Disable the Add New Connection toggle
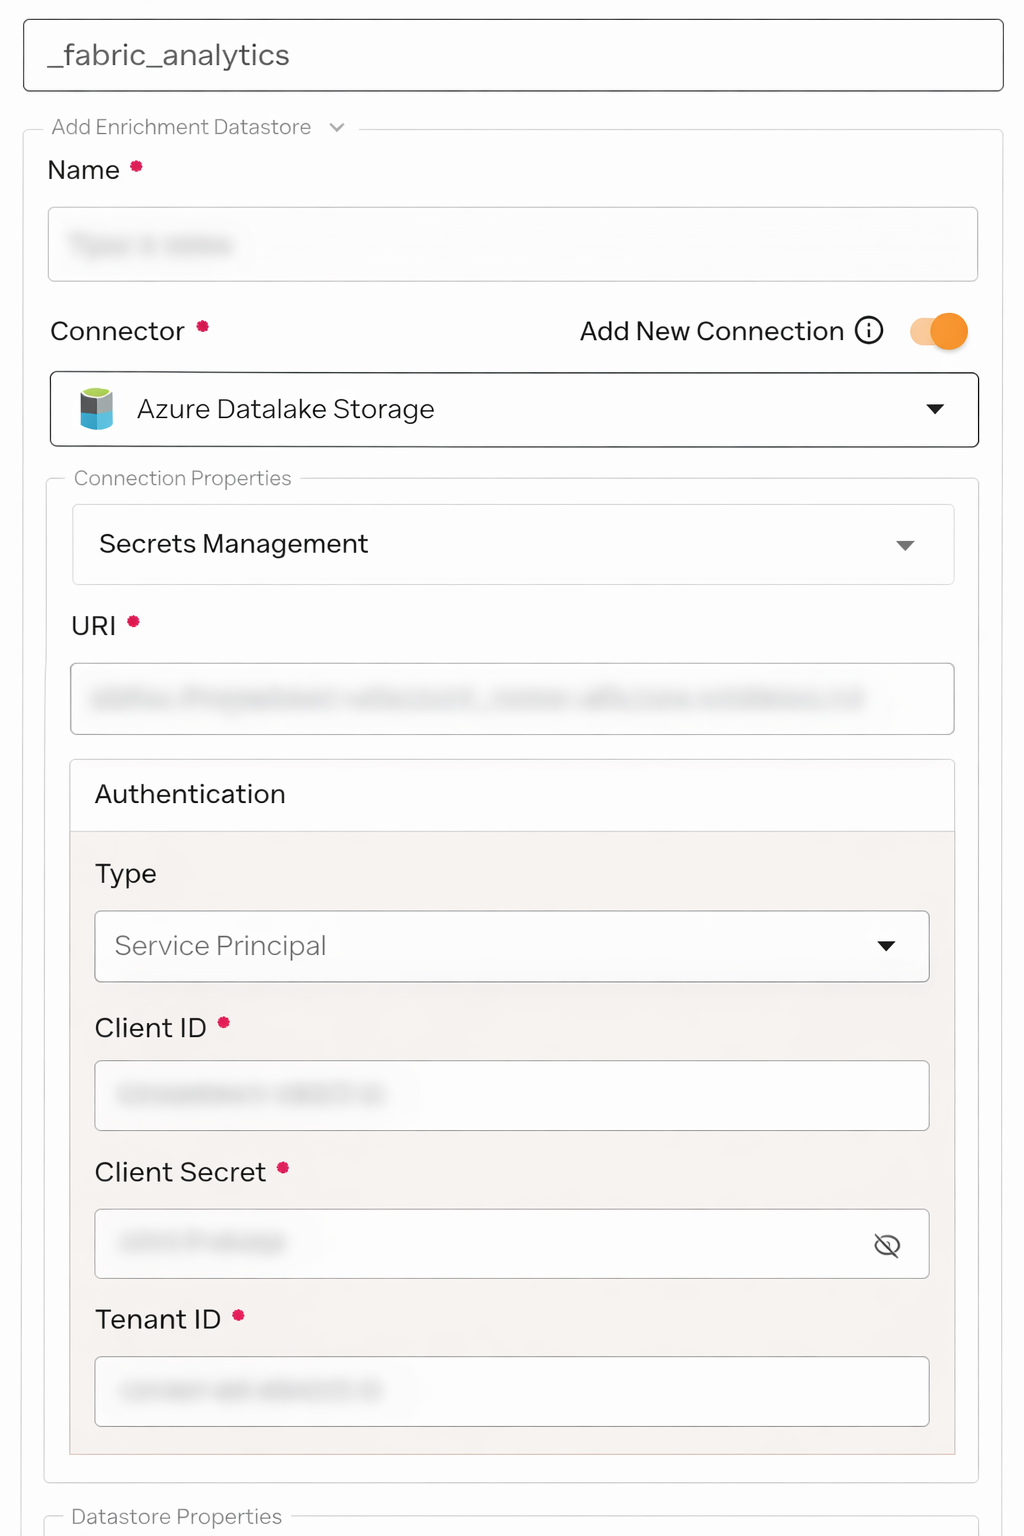Screen dimensions: 1024x1536 tap(939, 331)
